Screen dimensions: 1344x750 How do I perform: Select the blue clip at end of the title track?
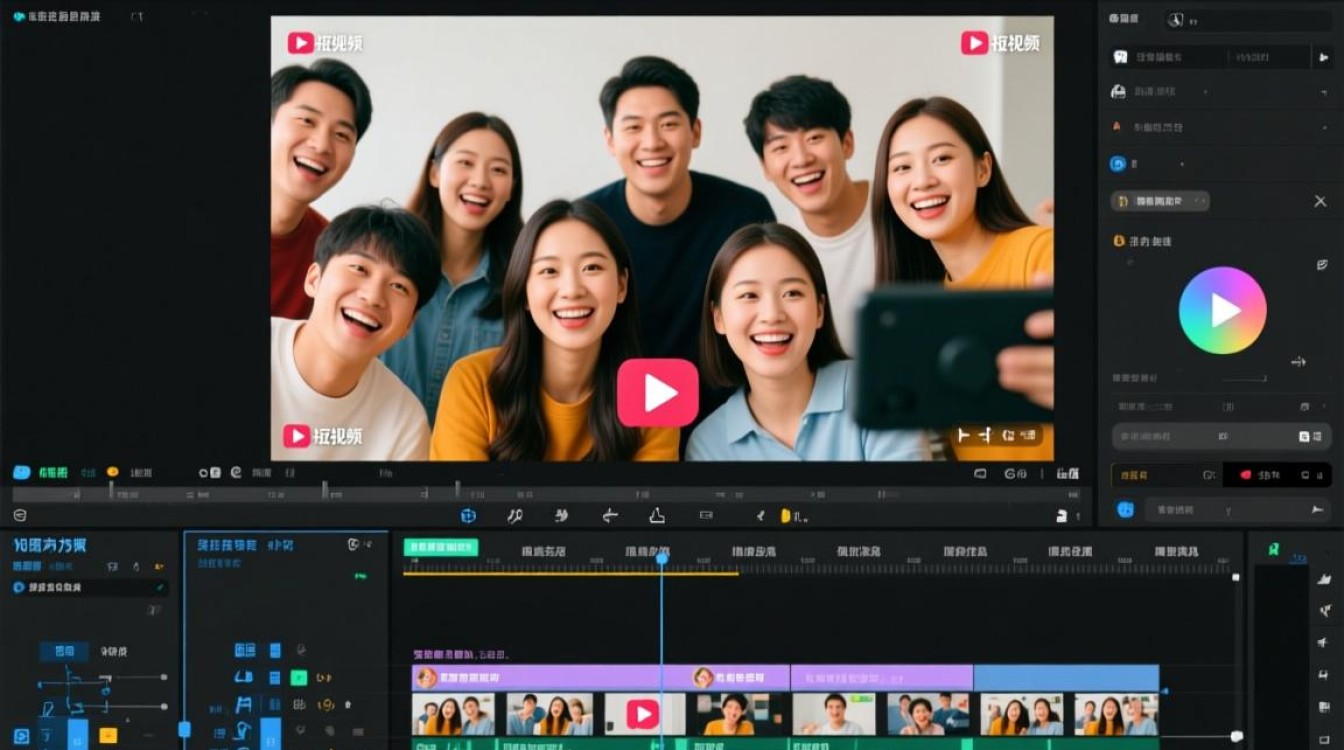(1066, 677)
